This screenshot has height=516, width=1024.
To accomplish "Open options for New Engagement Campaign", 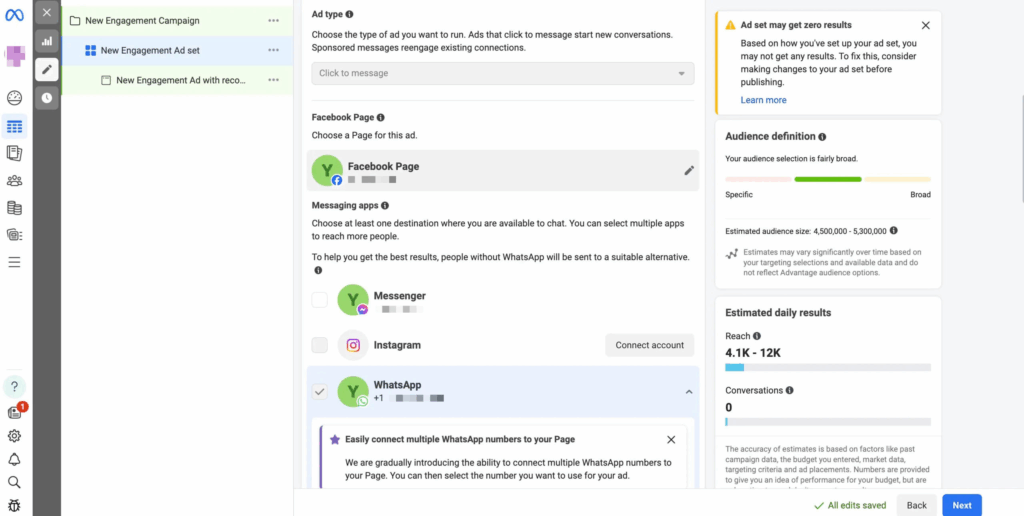I will click(x=274, y=21).
